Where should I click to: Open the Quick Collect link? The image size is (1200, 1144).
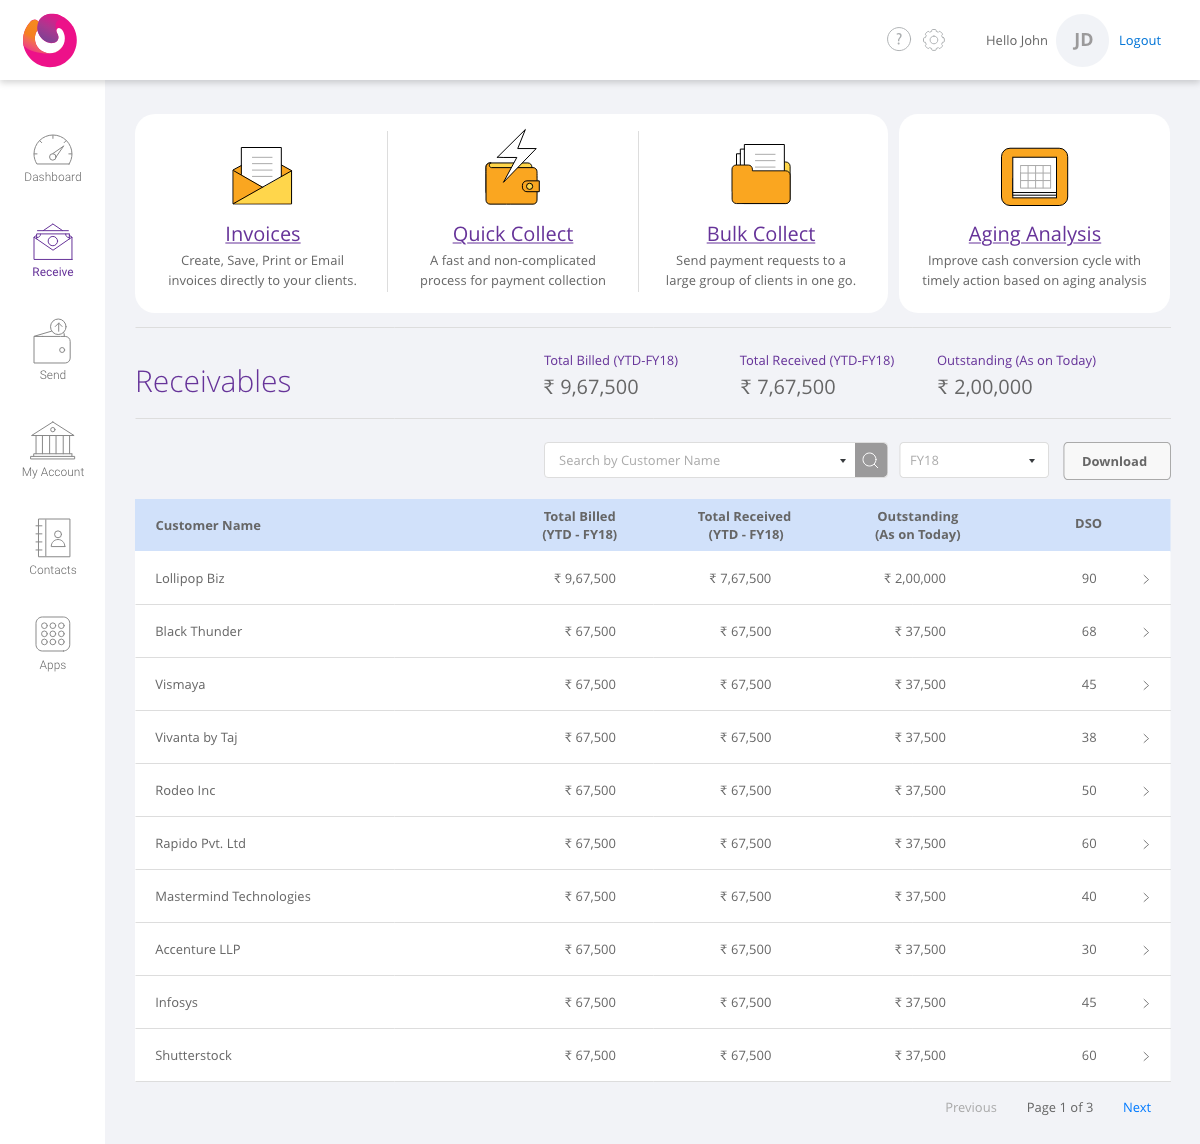coord(513,234)
